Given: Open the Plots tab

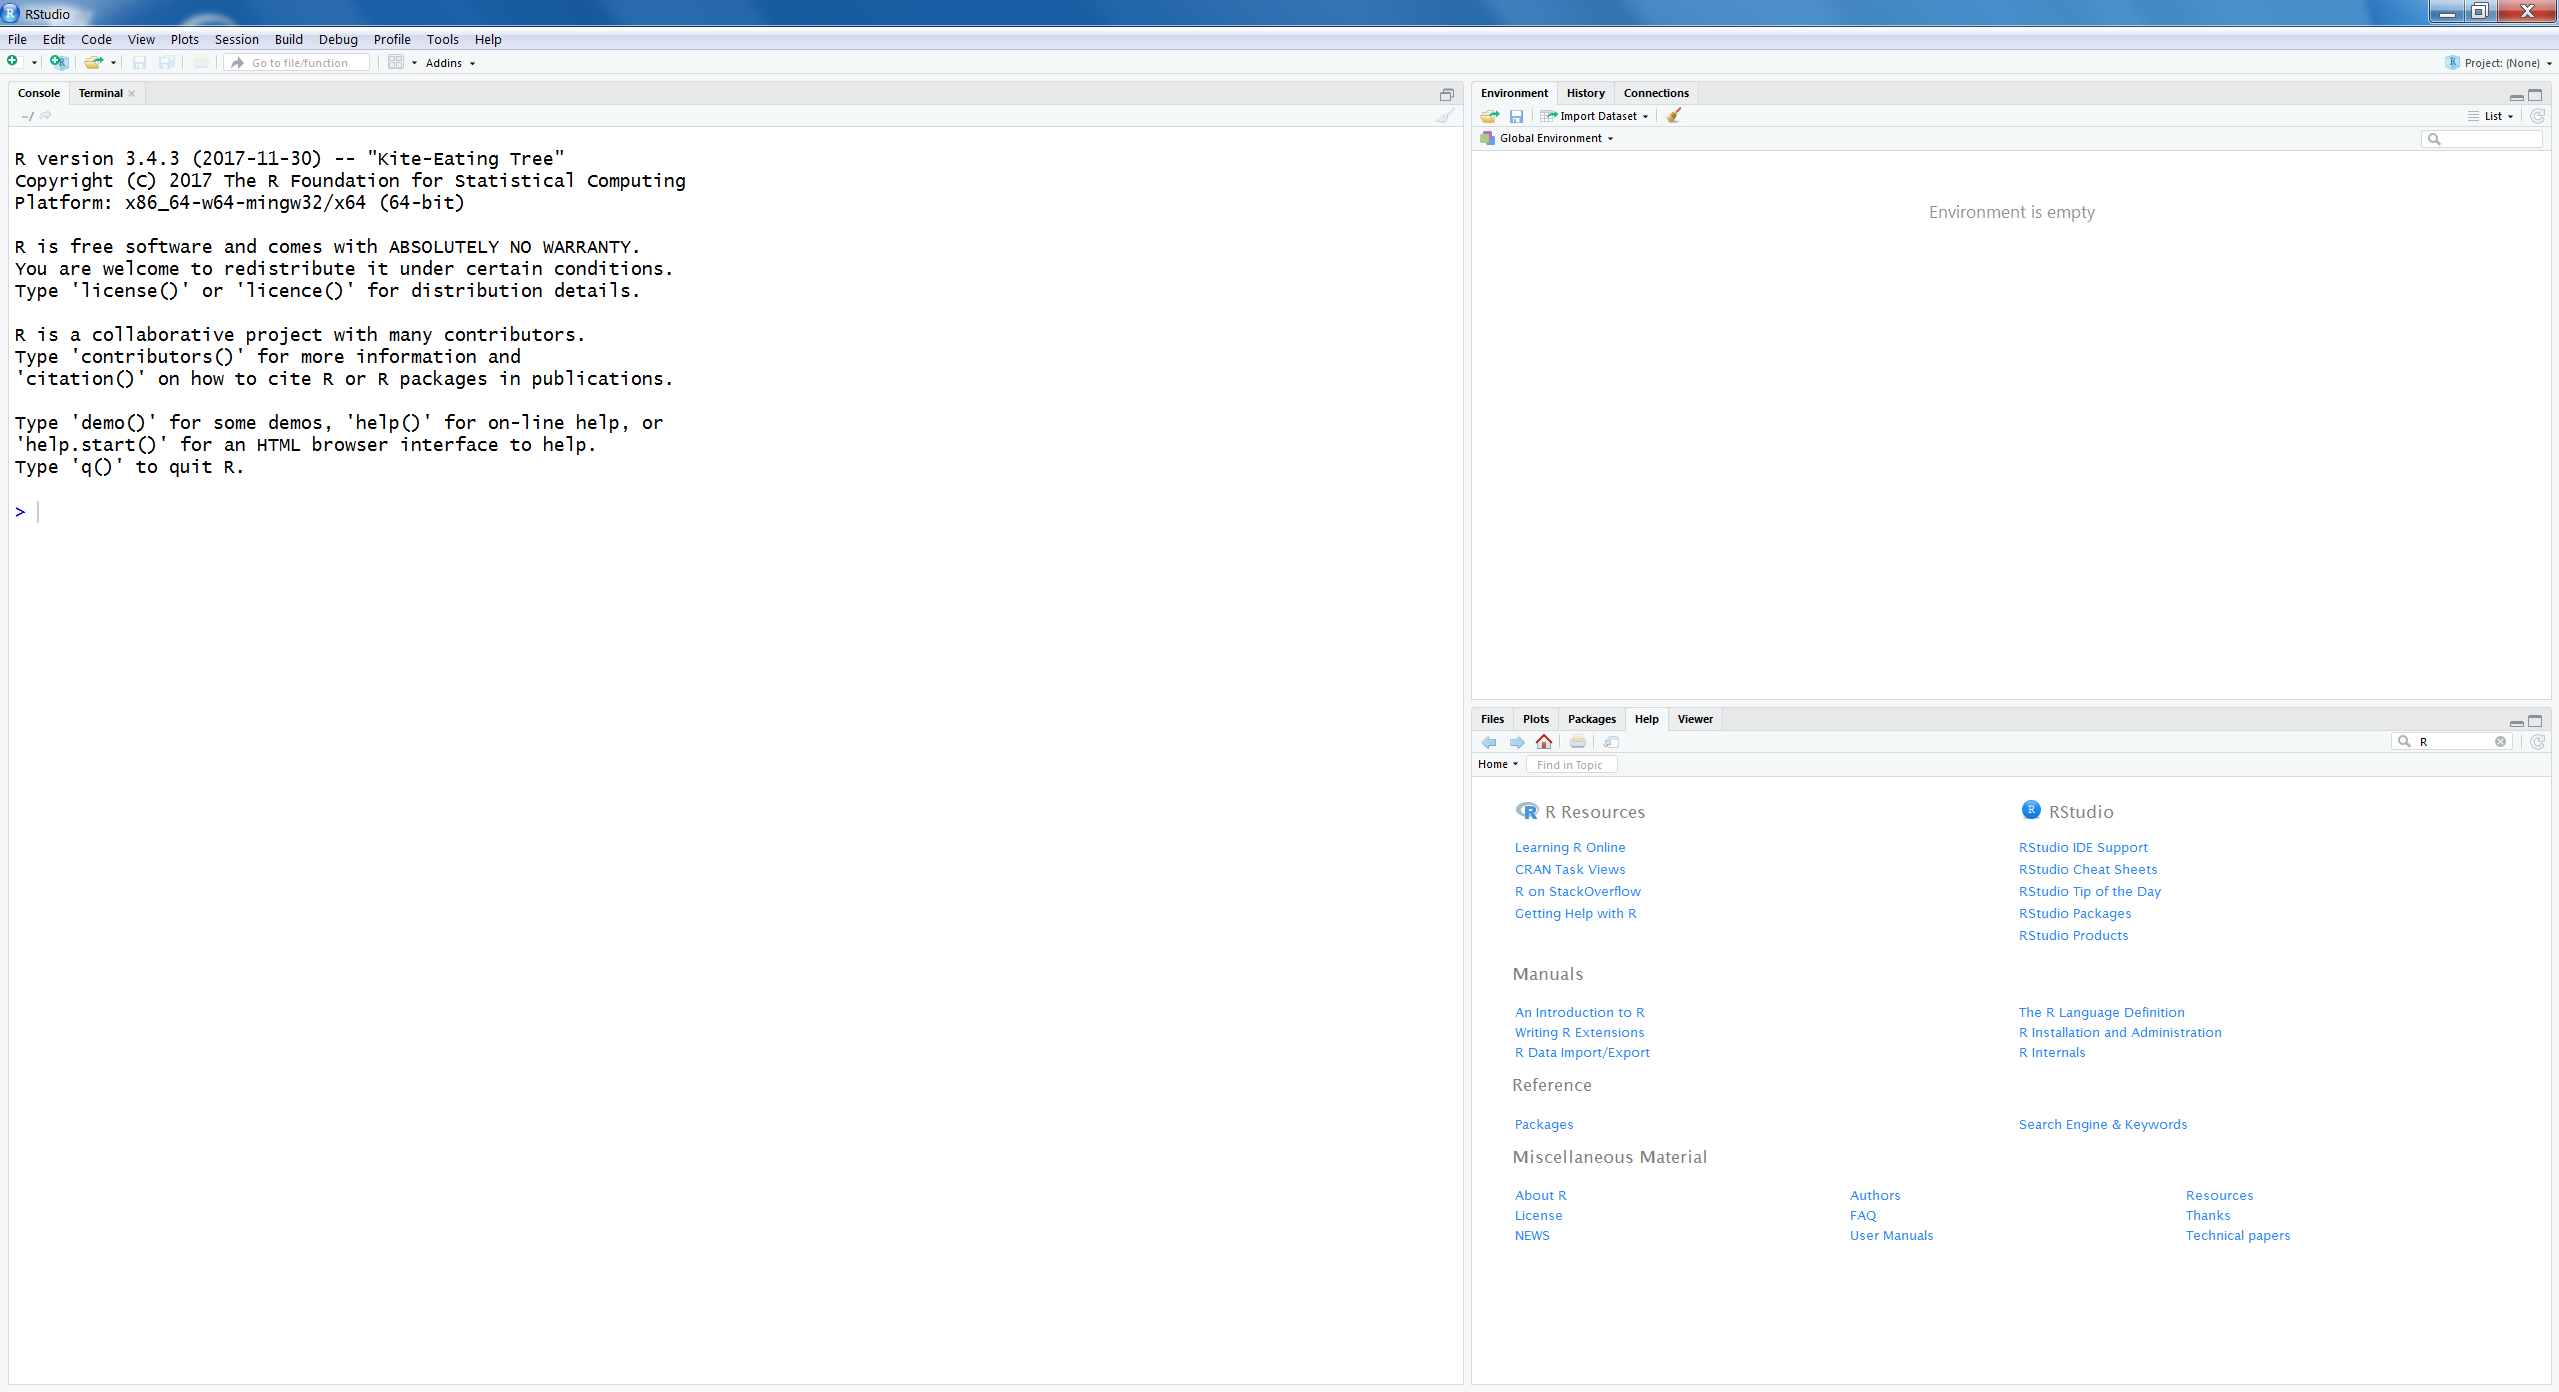Looking at the screenshot, I should 1532,718.
